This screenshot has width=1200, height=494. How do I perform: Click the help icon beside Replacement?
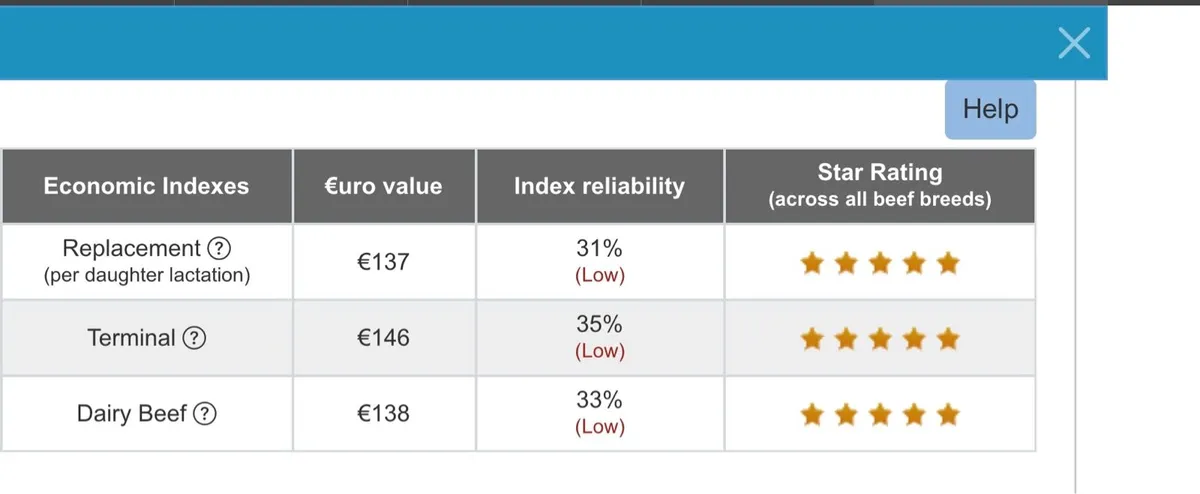(x=219, y=249)
